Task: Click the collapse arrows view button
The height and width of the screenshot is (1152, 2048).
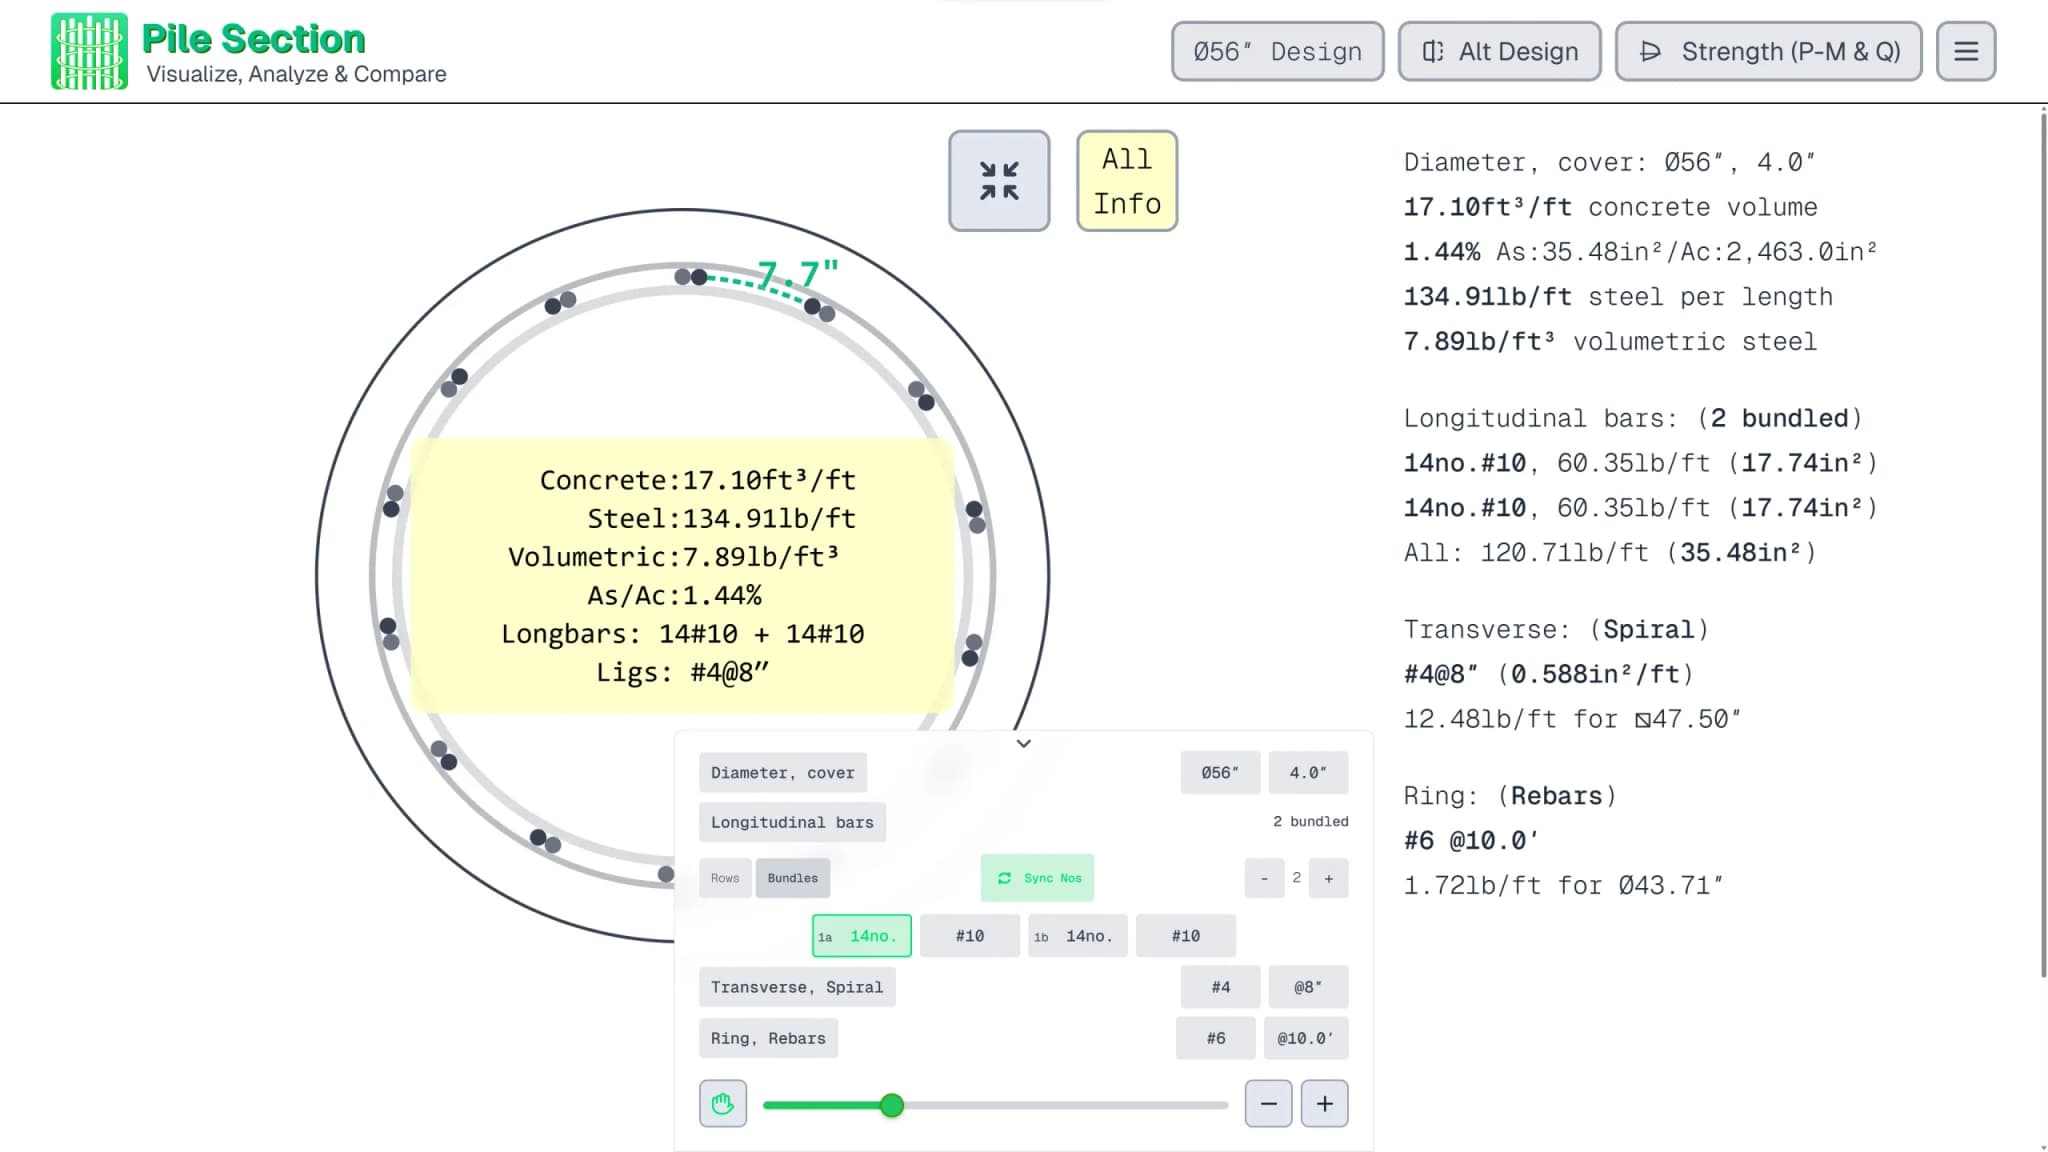Action: 999,181
